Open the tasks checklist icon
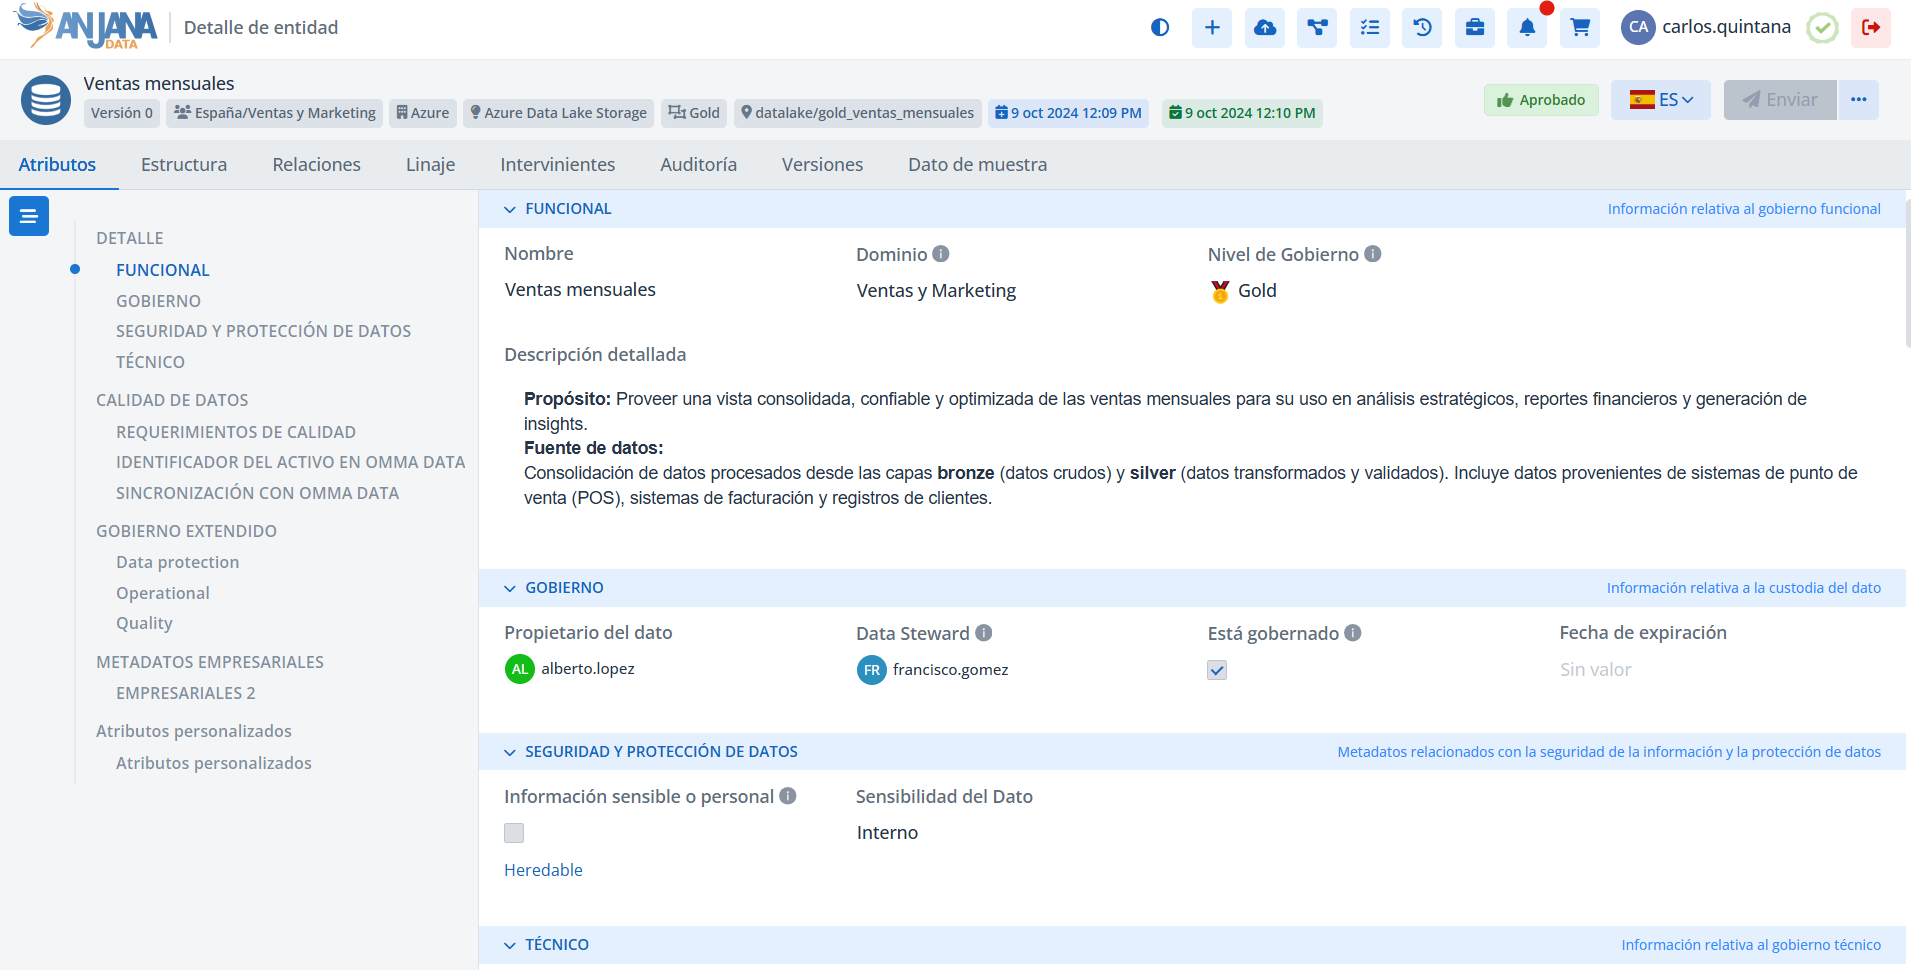The height and width of the screenshot is (970, 1911). tap(1370, 28)
